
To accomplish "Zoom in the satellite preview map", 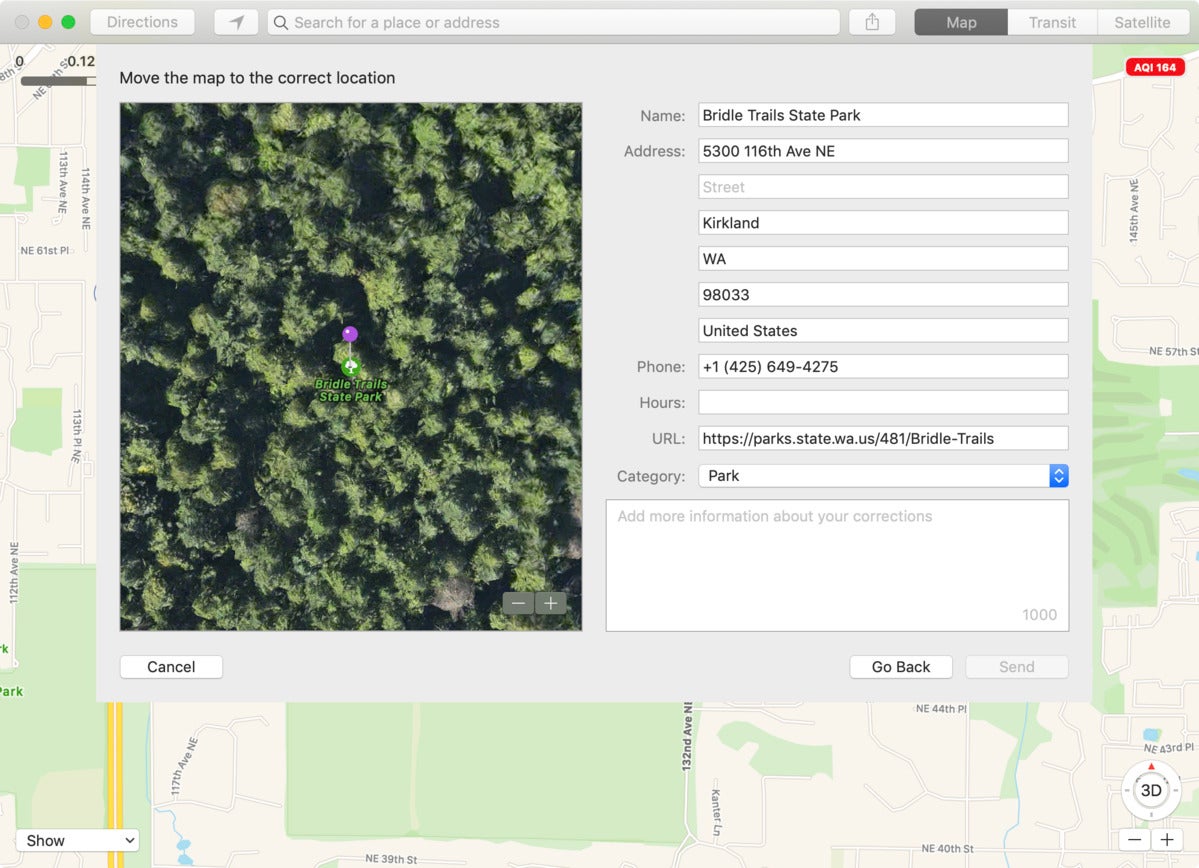I will tap(551, 603).
